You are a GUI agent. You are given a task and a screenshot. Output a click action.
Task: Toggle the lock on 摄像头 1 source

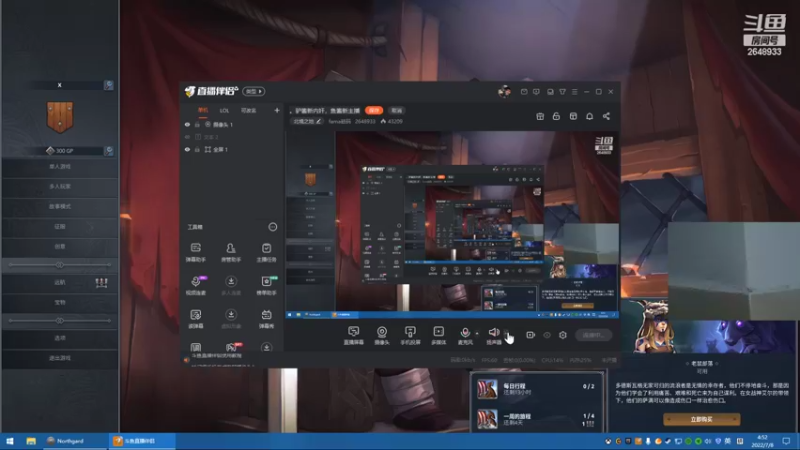(197, 124)
